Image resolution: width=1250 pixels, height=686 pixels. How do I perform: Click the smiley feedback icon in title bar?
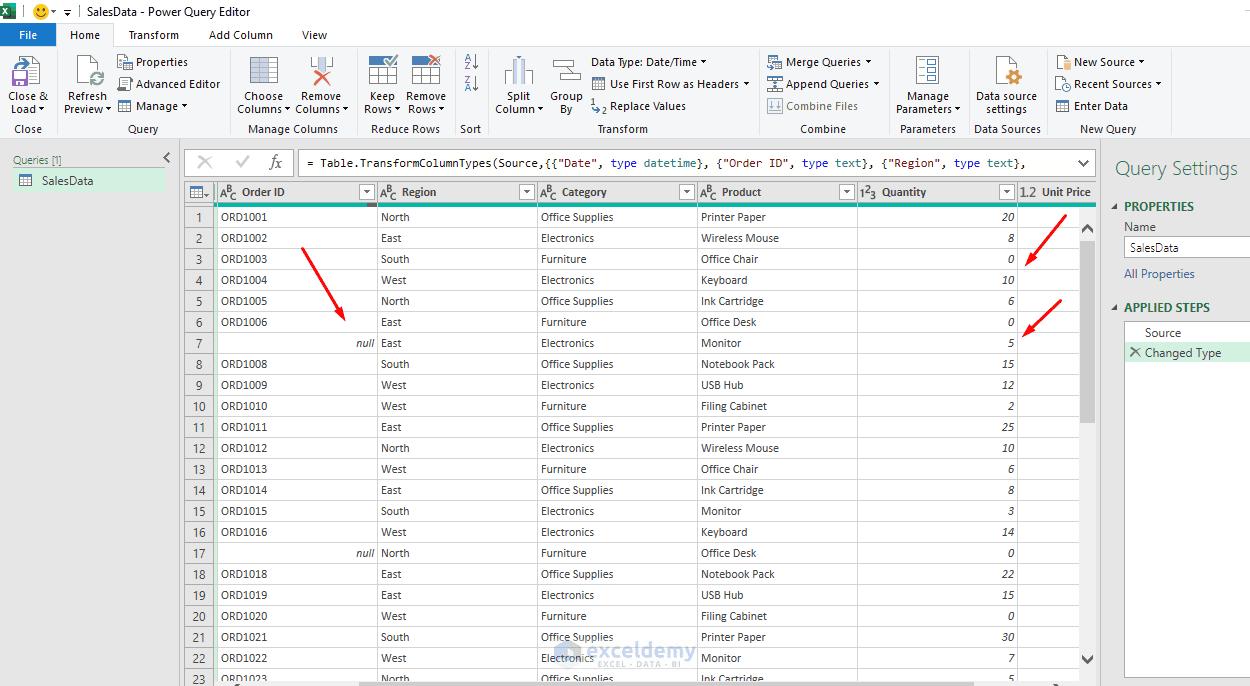41,11
